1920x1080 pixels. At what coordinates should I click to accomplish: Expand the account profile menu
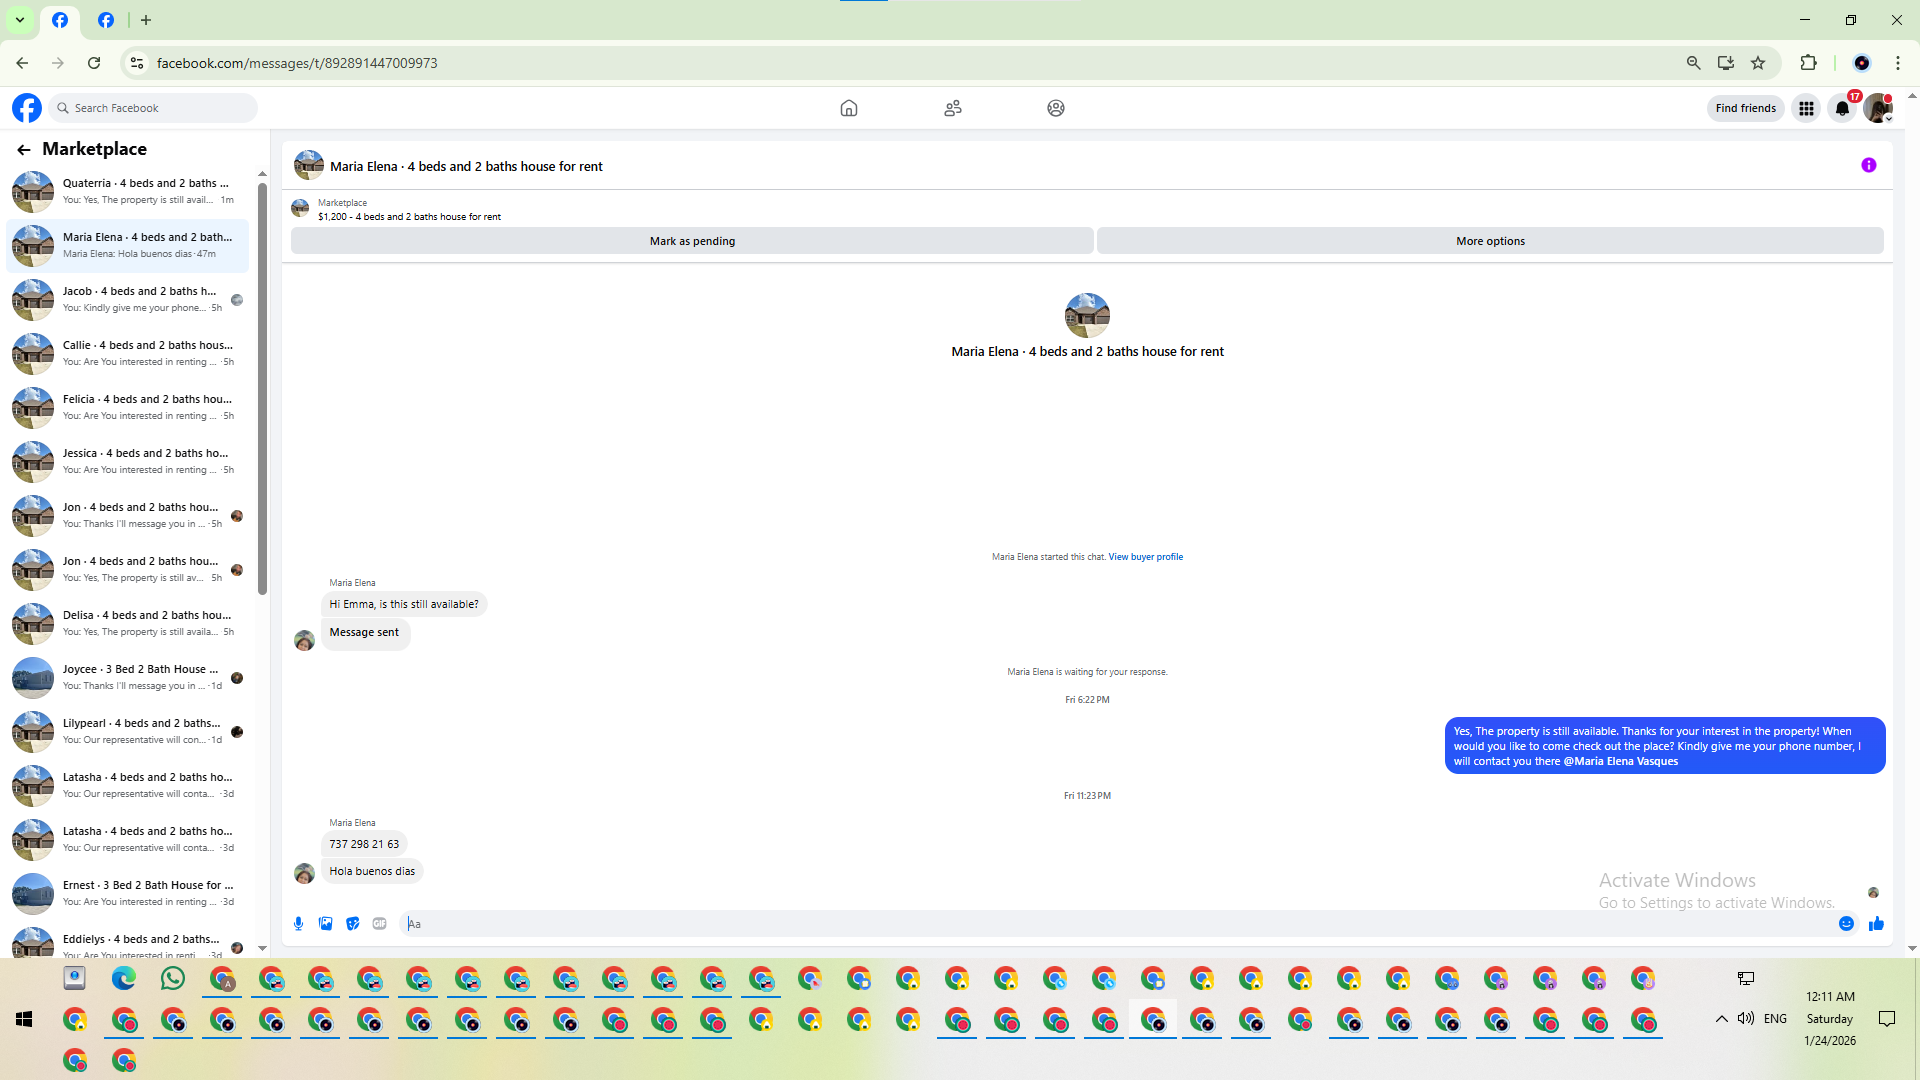[1878, 109]
